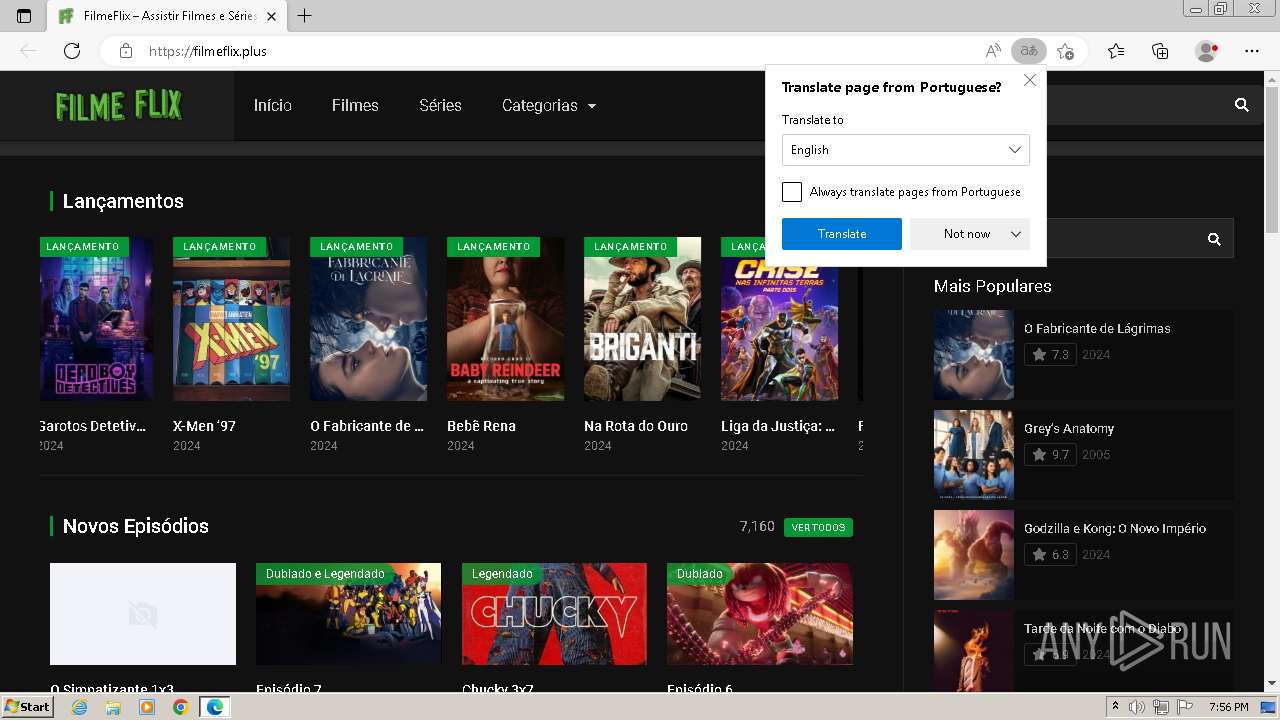
Task: Open the Favorites list icon
Action: pos(1116,51)
